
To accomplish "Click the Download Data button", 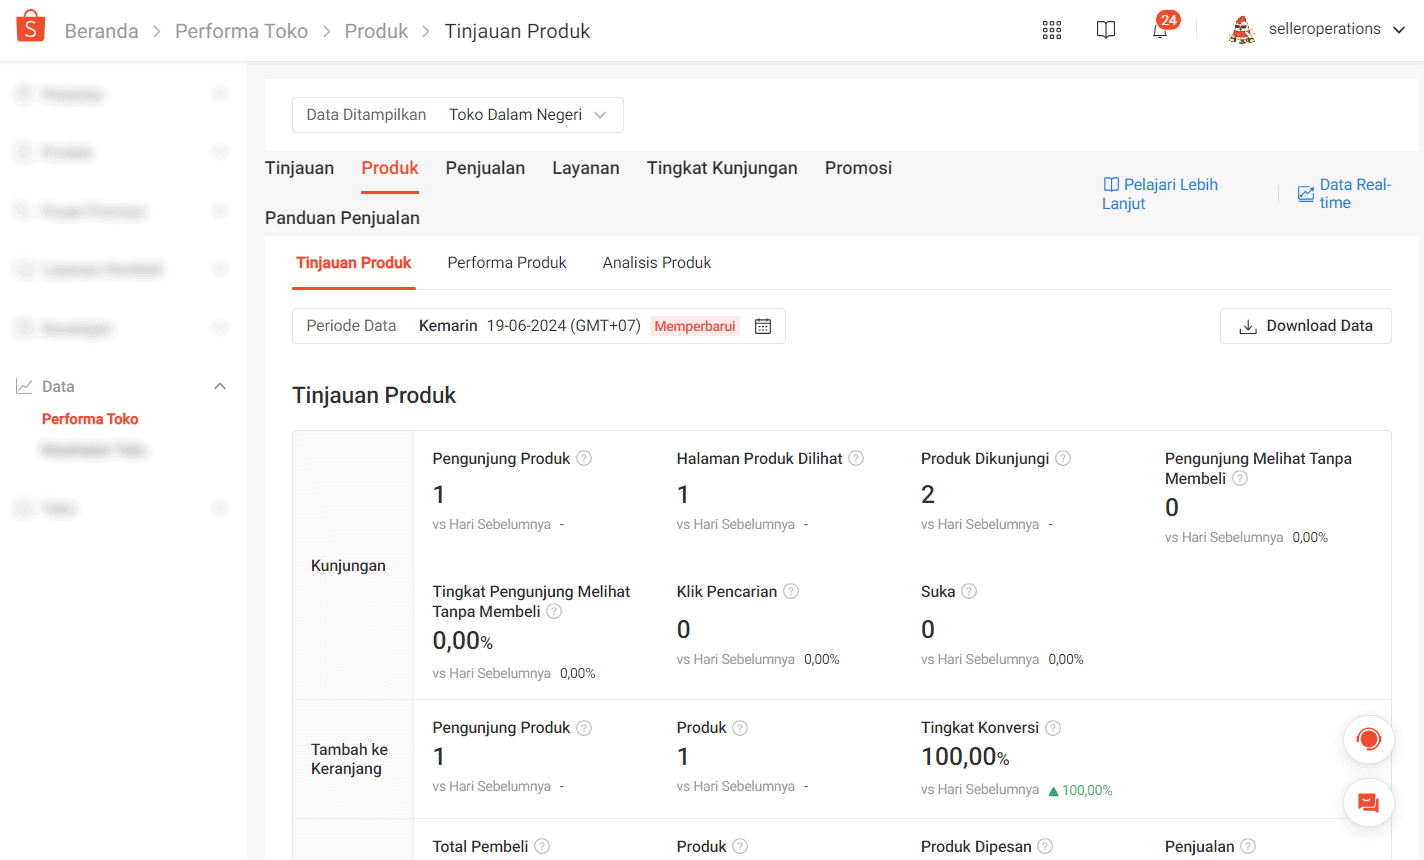I will pos(1306,326).
